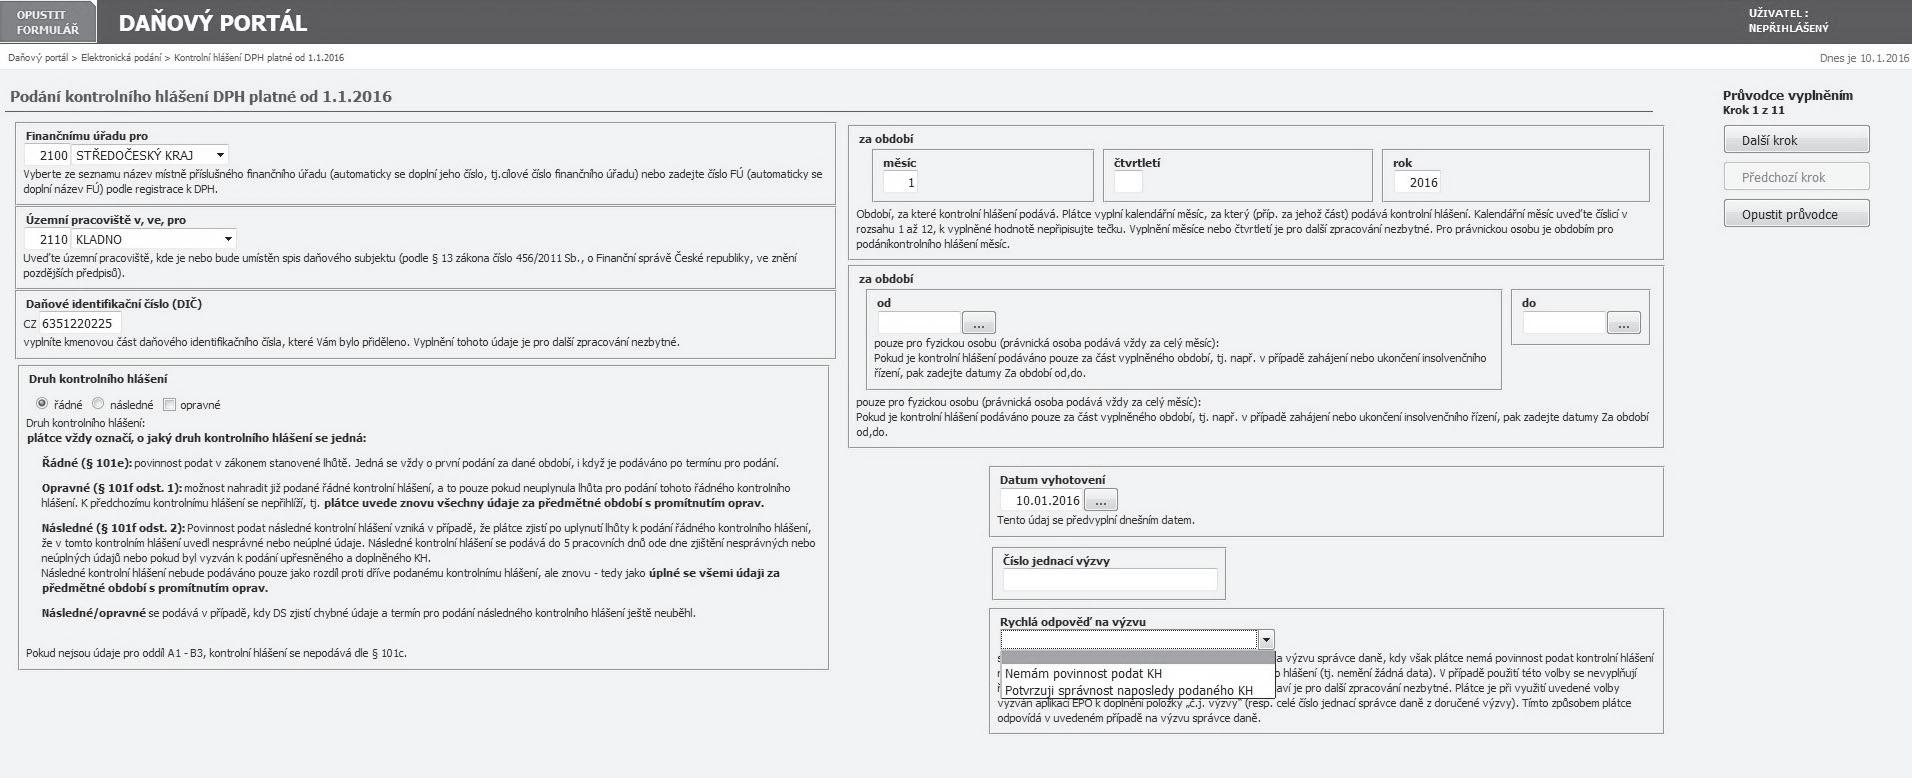Click the rok field with 2016
Viewport: 1912px width, 778px height.
coord(1418,182)
